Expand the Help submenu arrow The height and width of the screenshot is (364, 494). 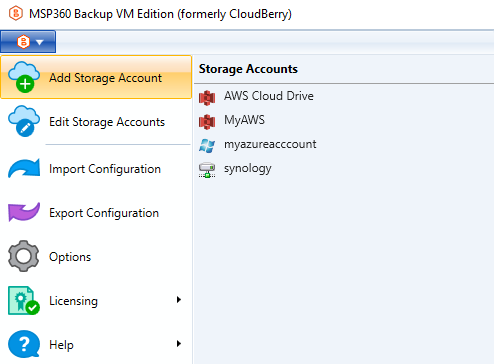(179, 344)
